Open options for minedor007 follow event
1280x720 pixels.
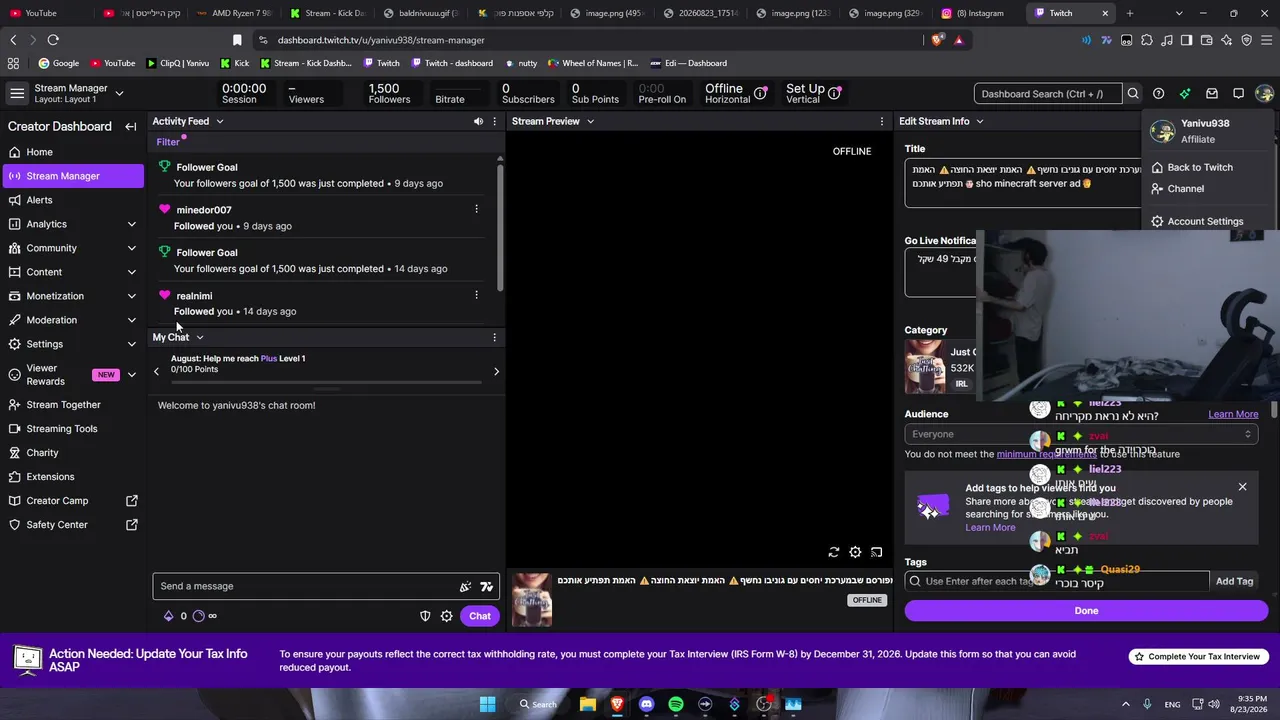pos(476,209)
